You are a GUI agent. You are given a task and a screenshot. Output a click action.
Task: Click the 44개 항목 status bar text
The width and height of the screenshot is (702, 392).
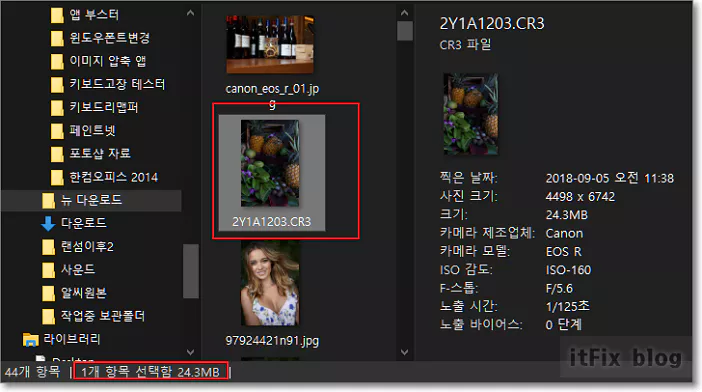pos(32,372)
